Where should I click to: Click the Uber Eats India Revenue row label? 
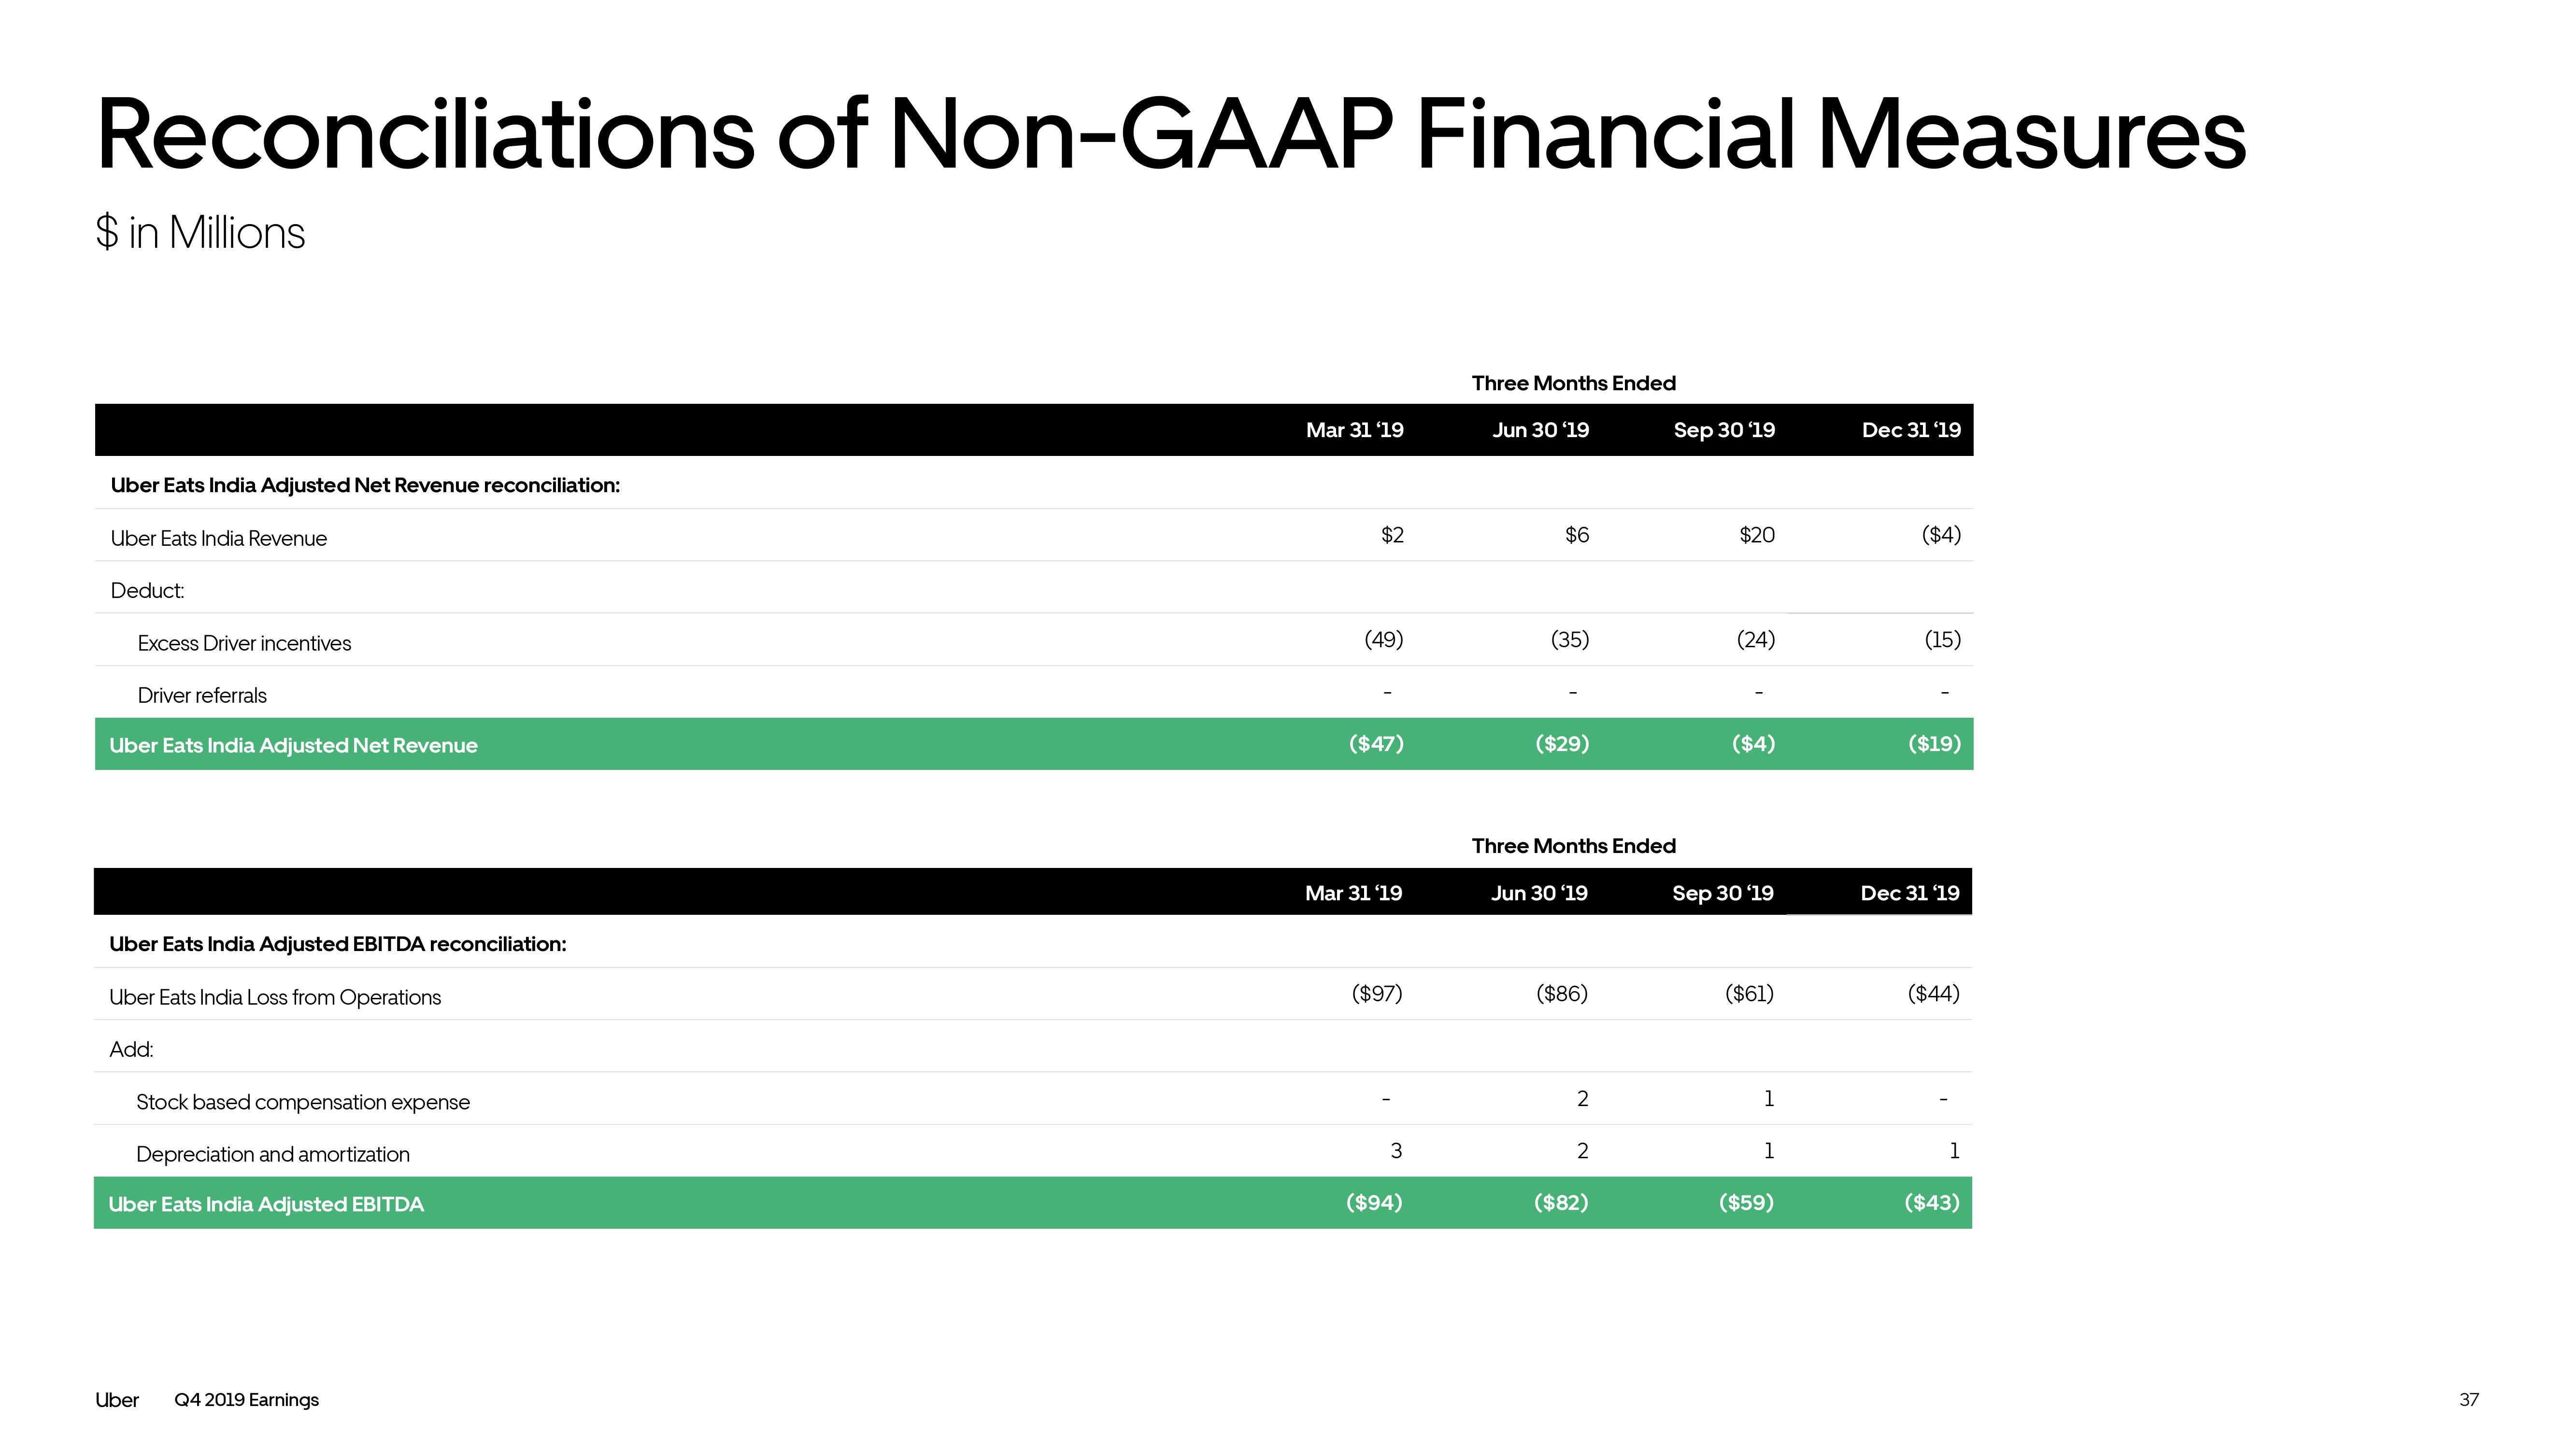point(218,538)
